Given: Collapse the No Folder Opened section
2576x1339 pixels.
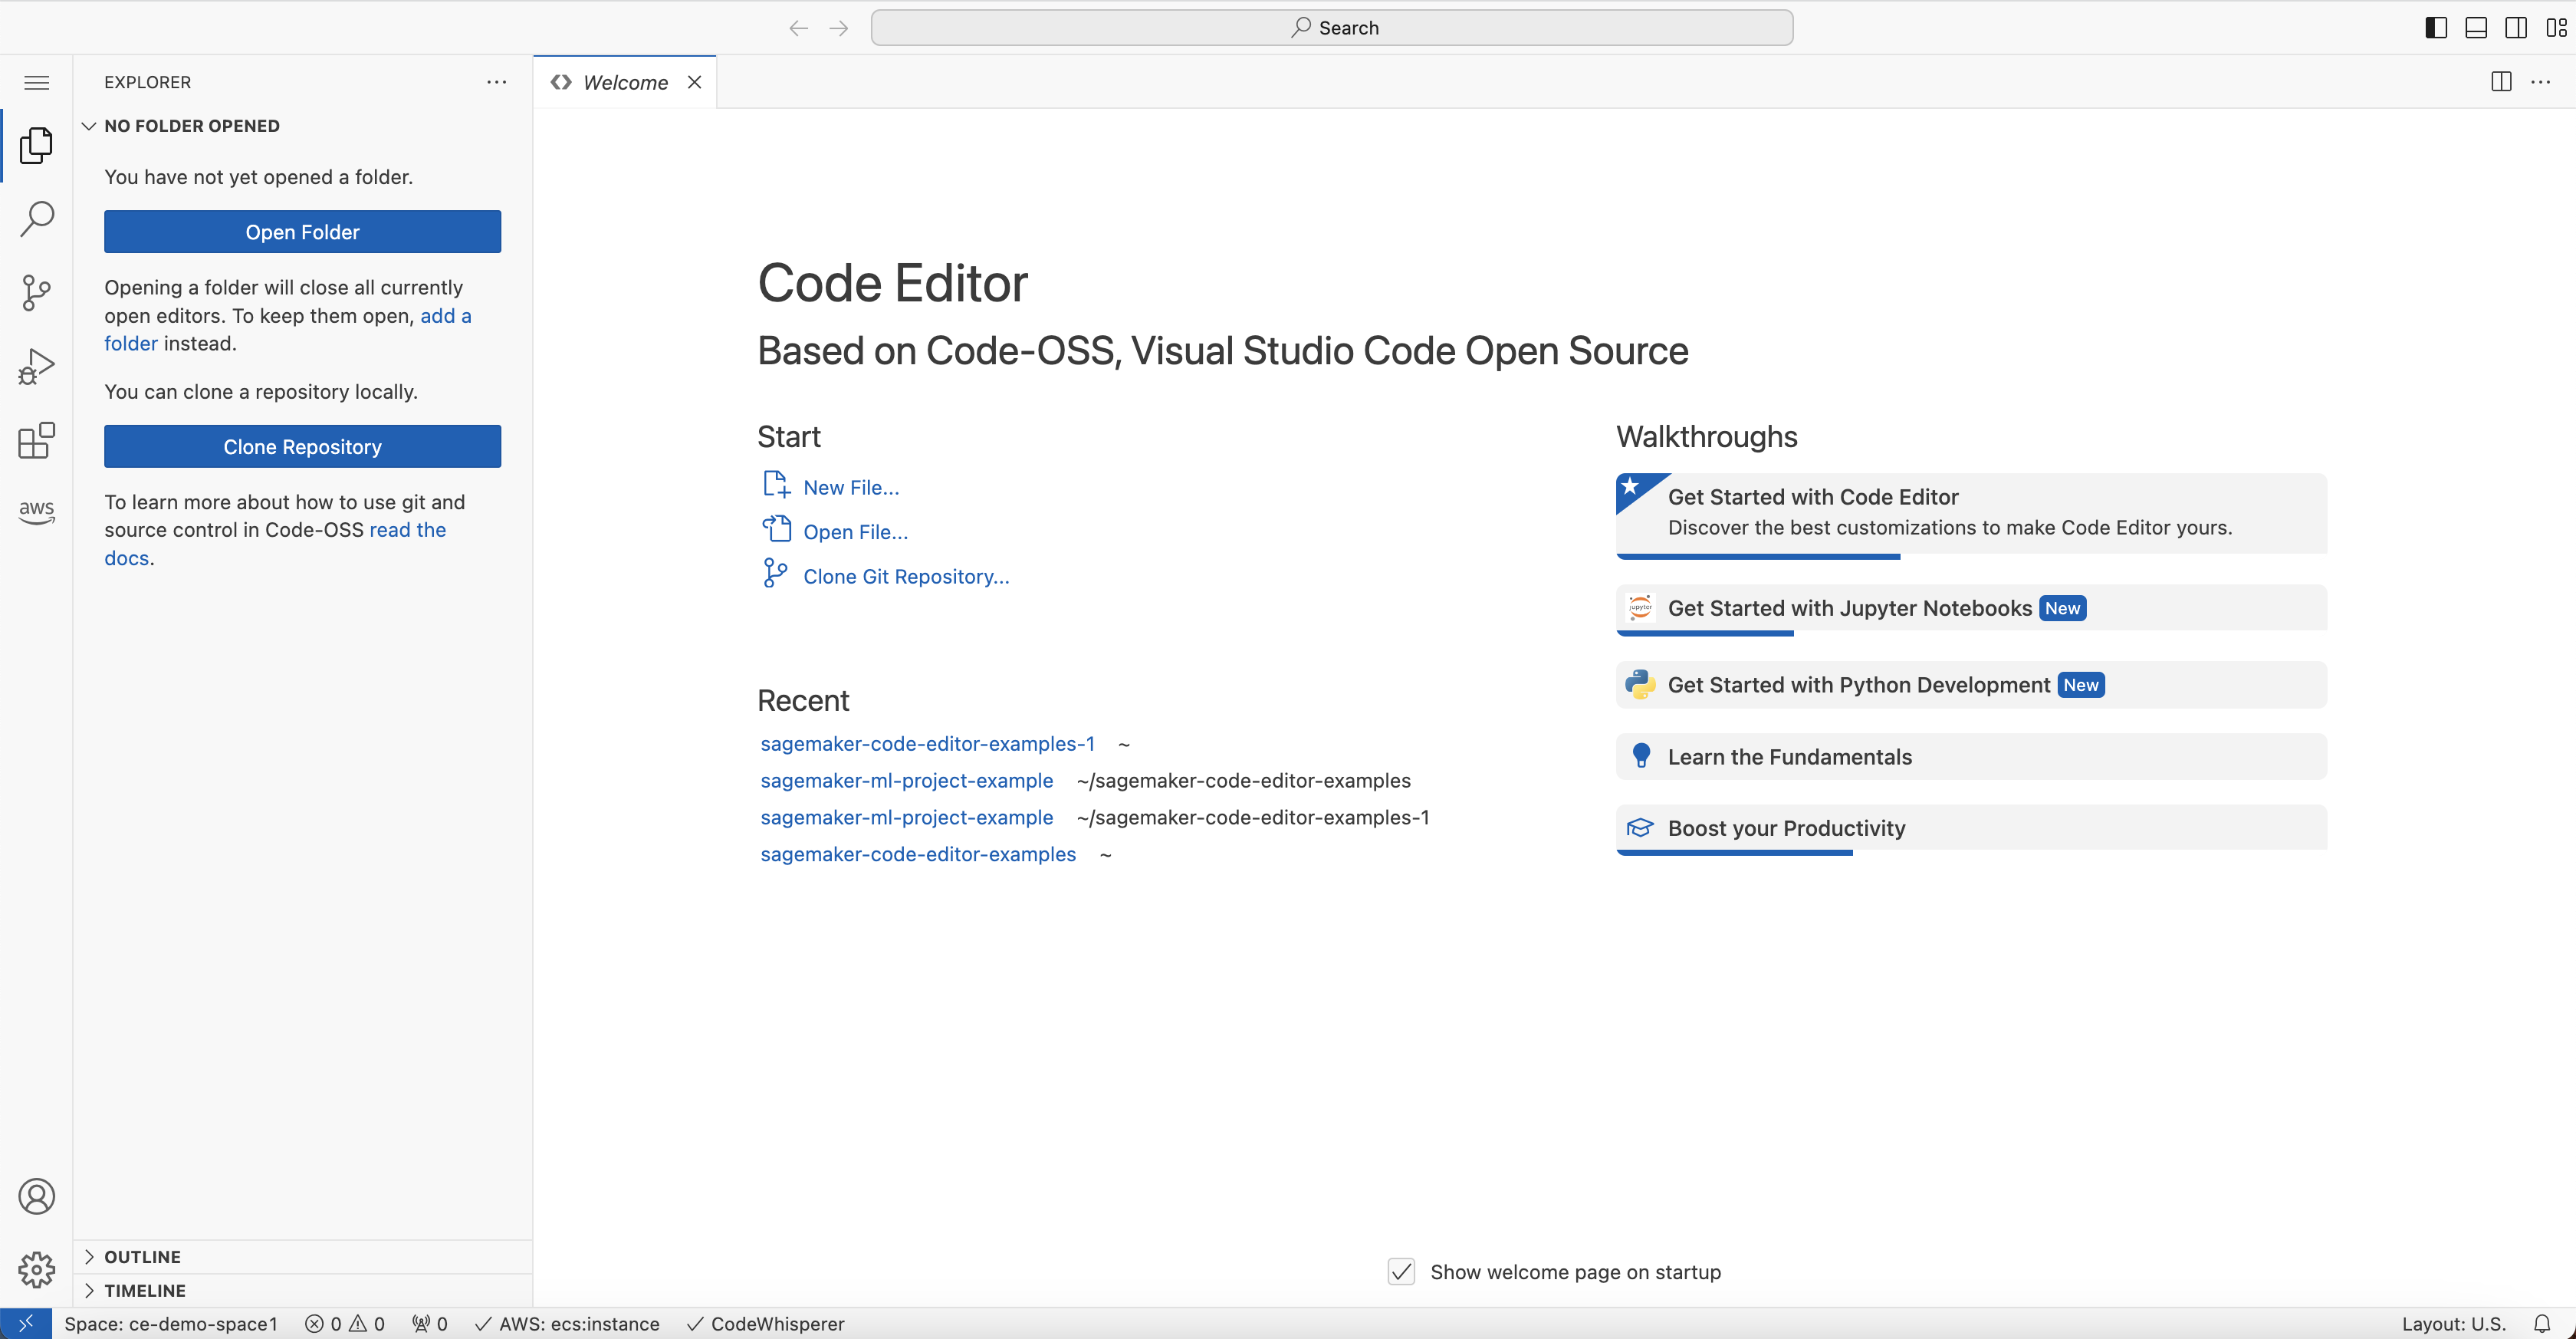Looking at the screenshot, I should coord(190,126).
